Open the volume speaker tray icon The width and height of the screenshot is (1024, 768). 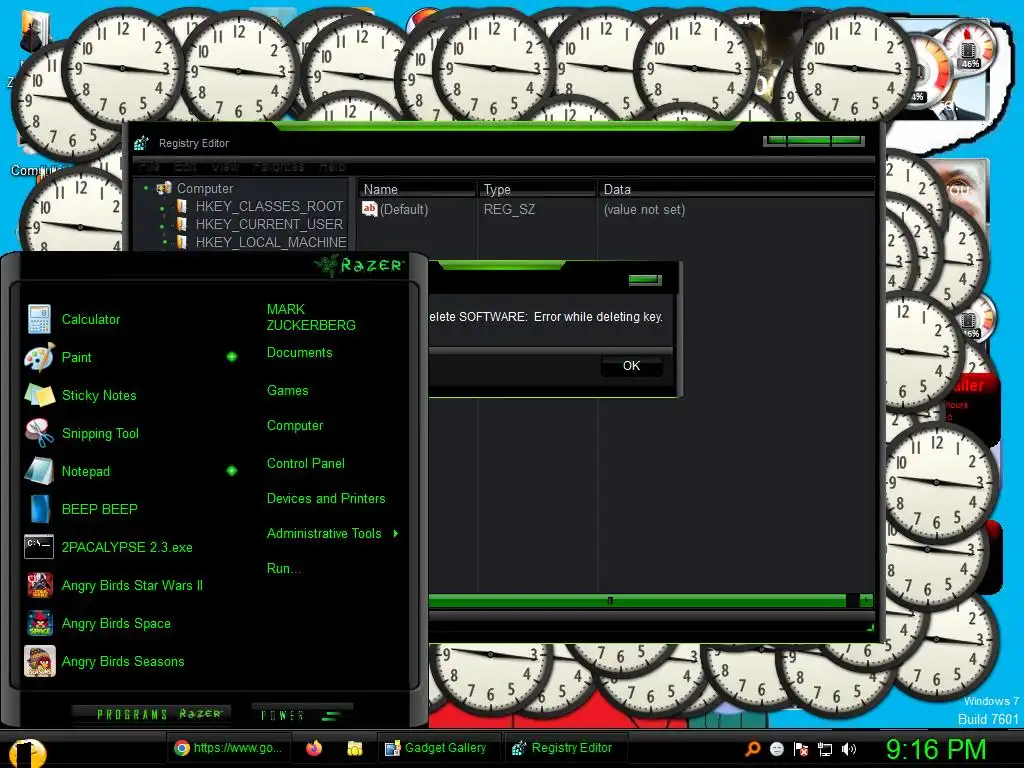849,749
